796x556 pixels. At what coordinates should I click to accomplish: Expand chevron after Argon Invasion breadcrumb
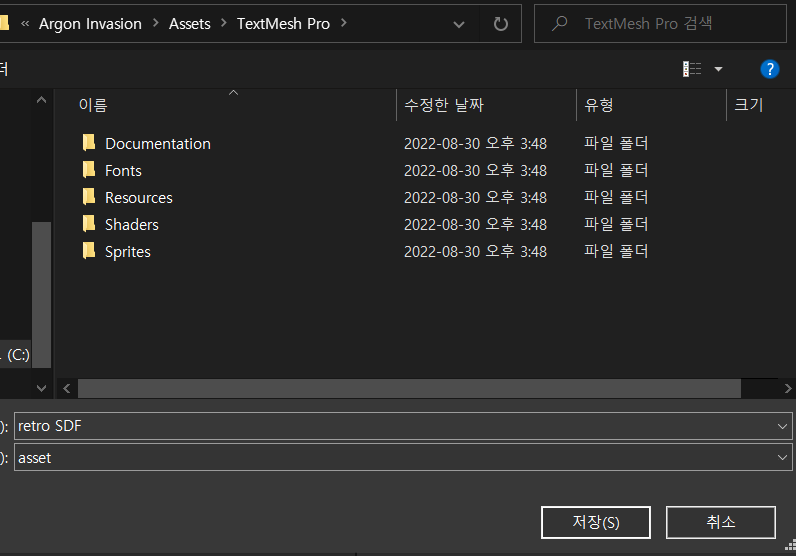tap(155, 23)
